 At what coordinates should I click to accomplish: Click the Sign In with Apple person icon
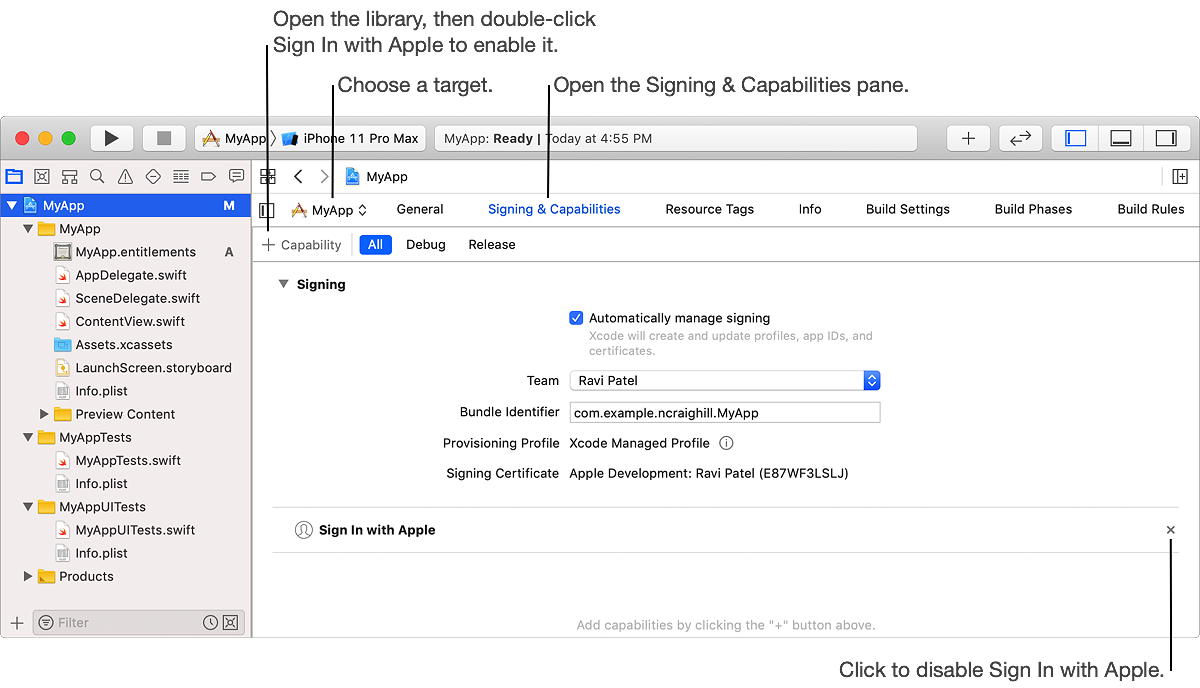304,530
